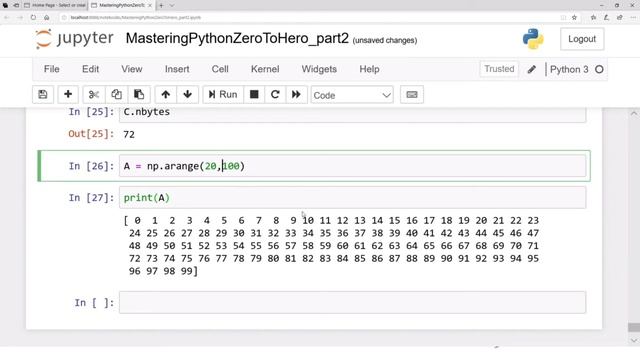Viewport: 640px width, 360px height.
Task: Click the In [27] prompt label
Action: click(91, 198)
